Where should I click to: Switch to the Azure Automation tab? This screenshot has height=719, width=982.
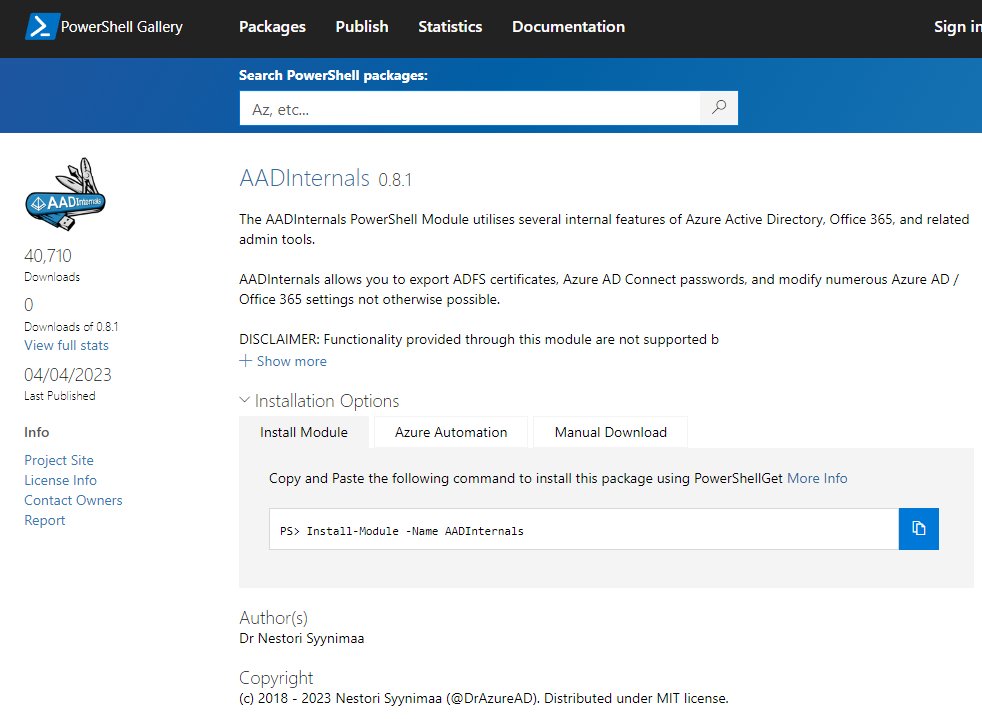451,432
